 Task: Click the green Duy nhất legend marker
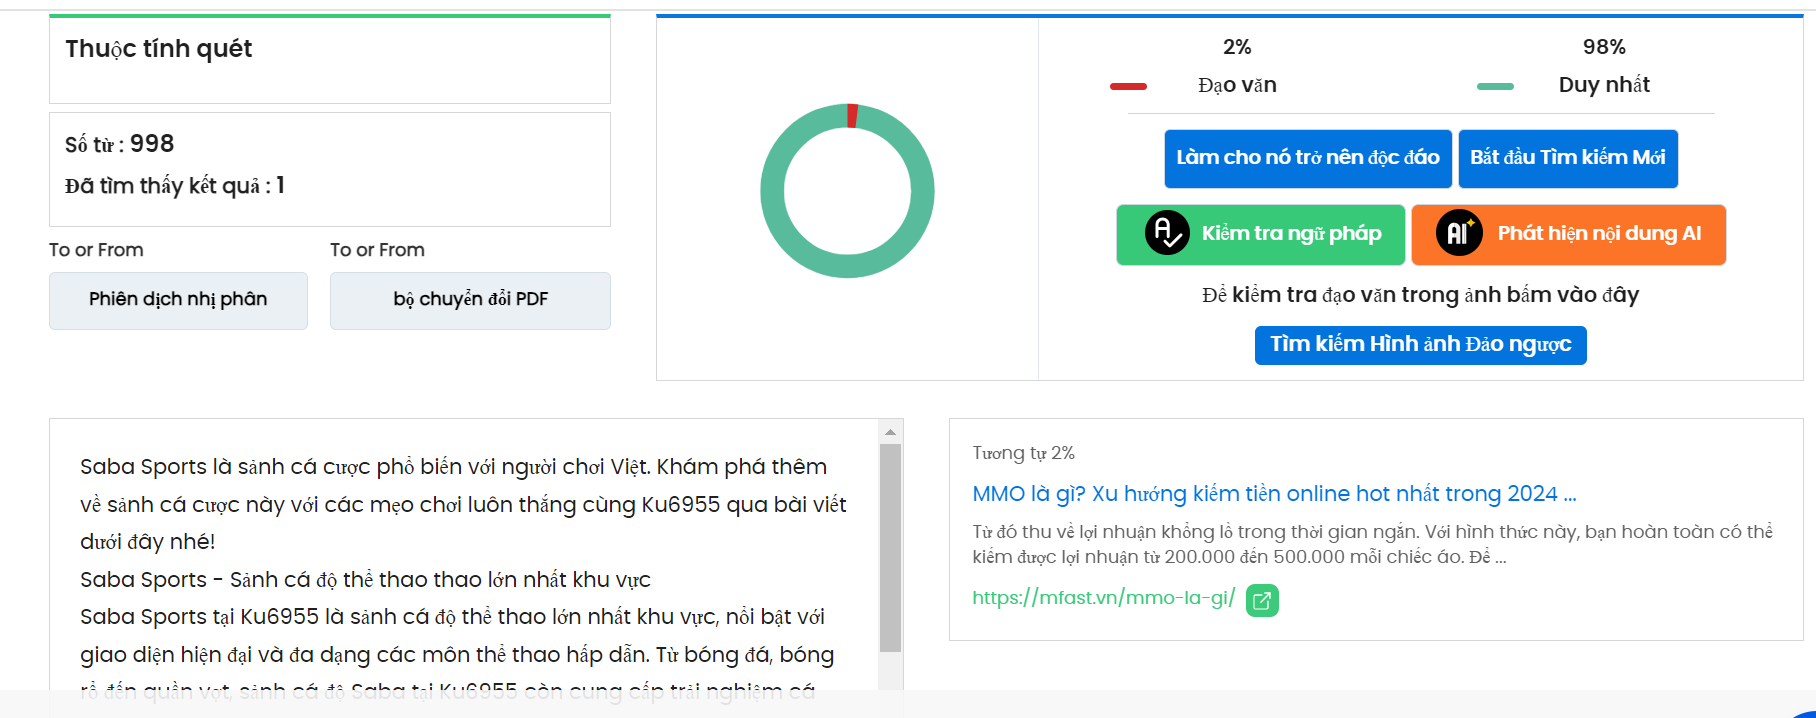1495,86
